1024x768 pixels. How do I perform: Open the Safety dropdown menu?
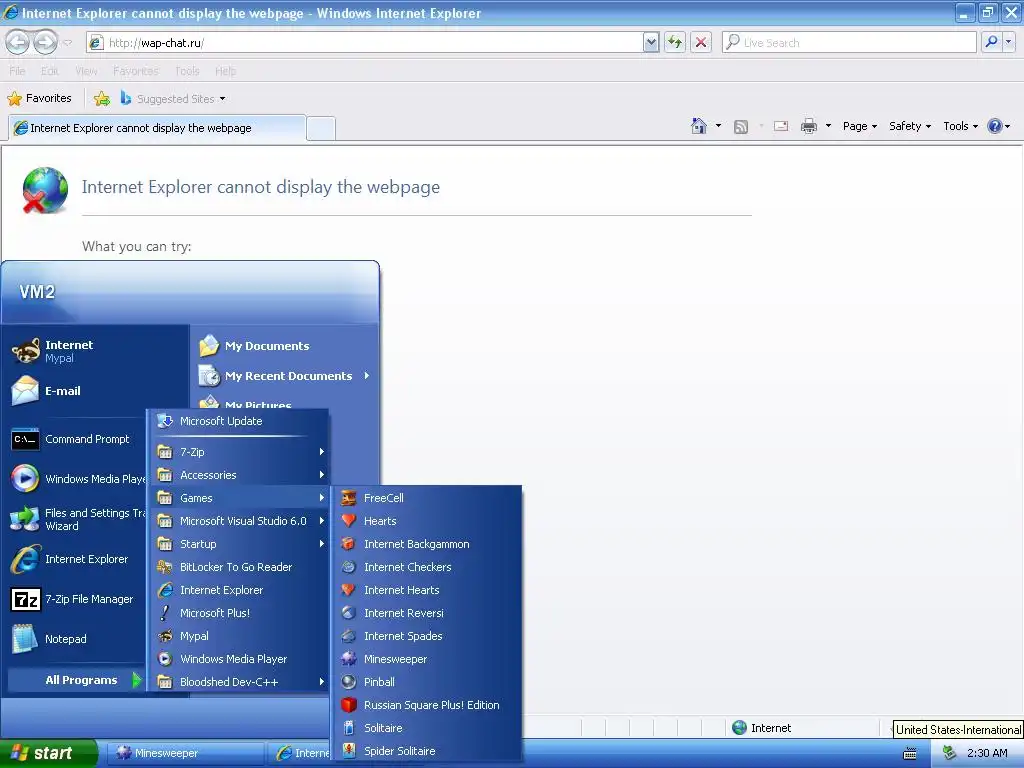click(x=909, y=126)
